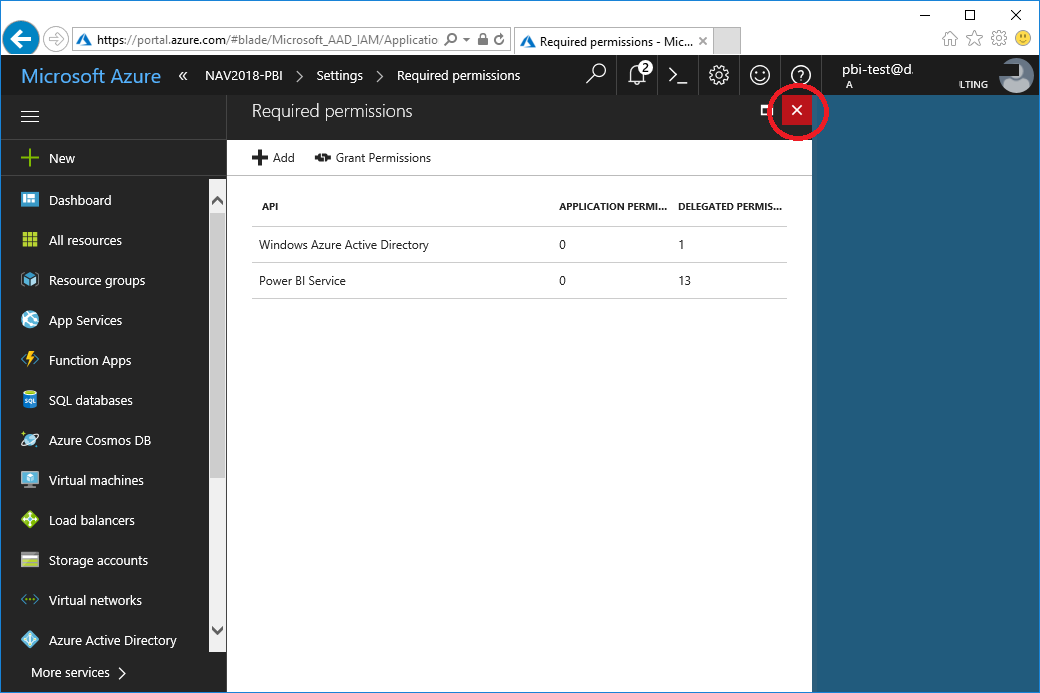The width and height of the screenshot is (1040, 693).
Task: Click the Required permissions breadcrumb
Action: (x=458, y=76)
